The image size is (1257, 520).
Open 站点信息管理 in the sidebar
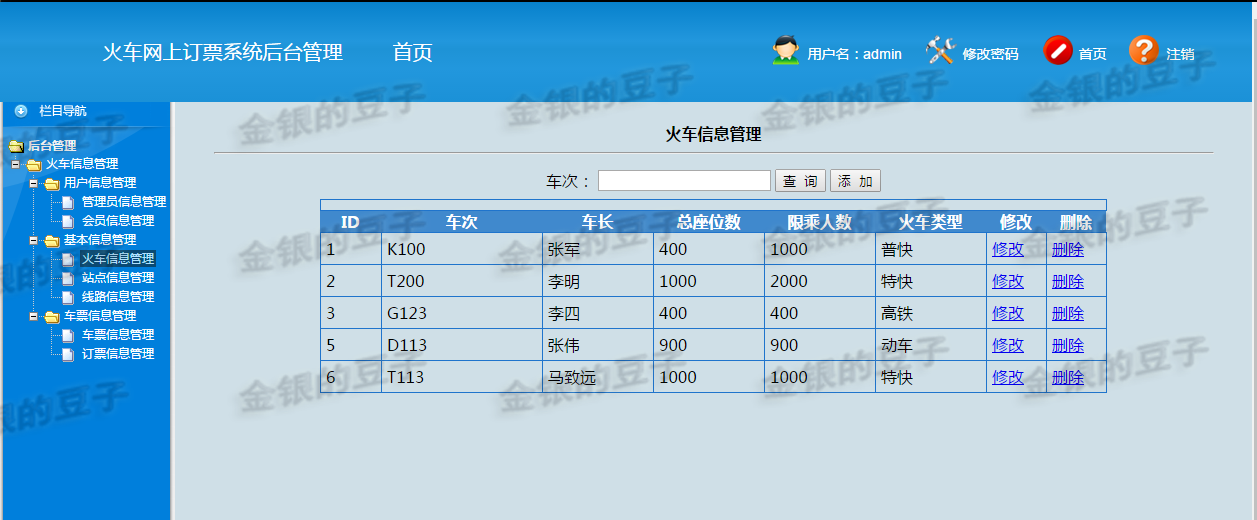point(118,278)
